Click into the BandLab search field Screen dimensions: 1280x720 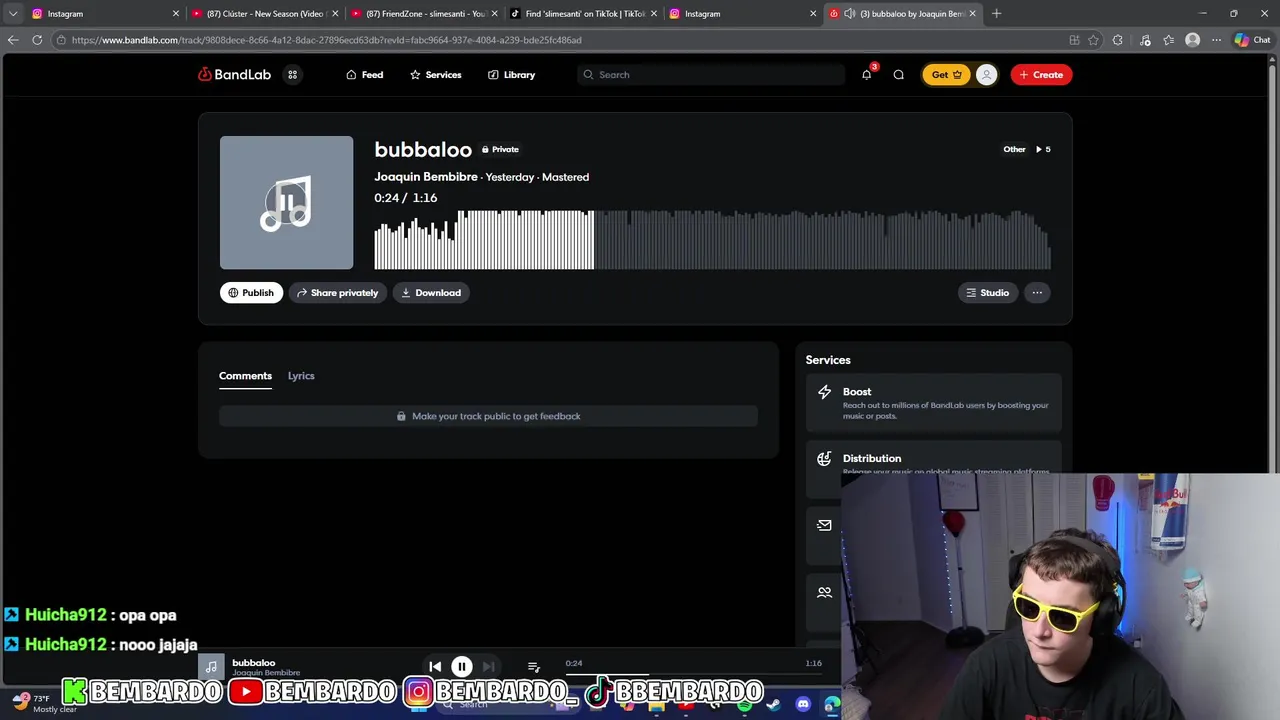[711, 75]
